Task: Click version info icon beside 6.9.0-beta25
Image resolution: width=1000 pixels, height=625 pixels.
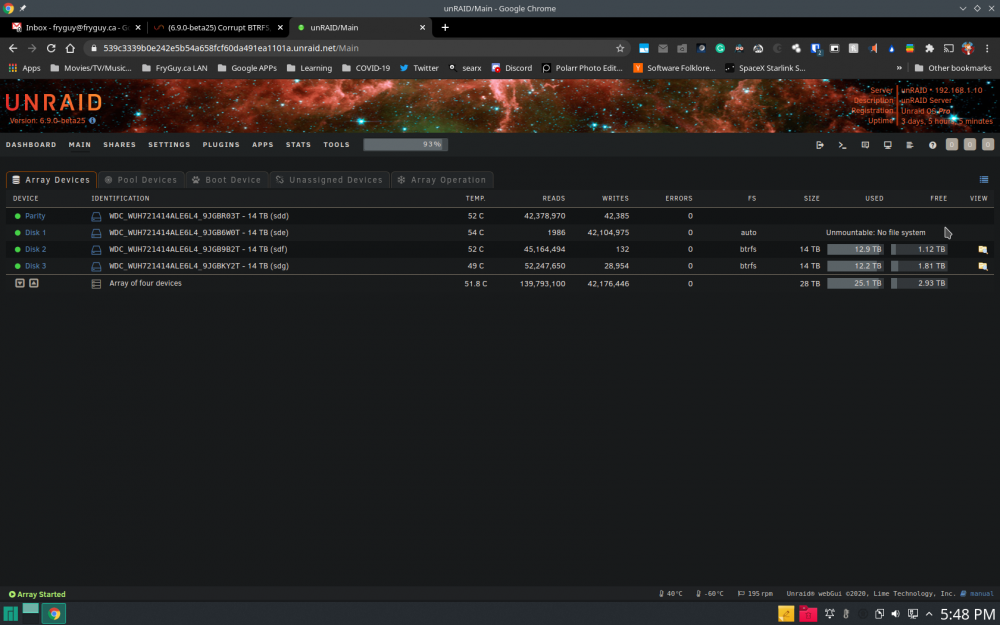Action: click(92, 121)
